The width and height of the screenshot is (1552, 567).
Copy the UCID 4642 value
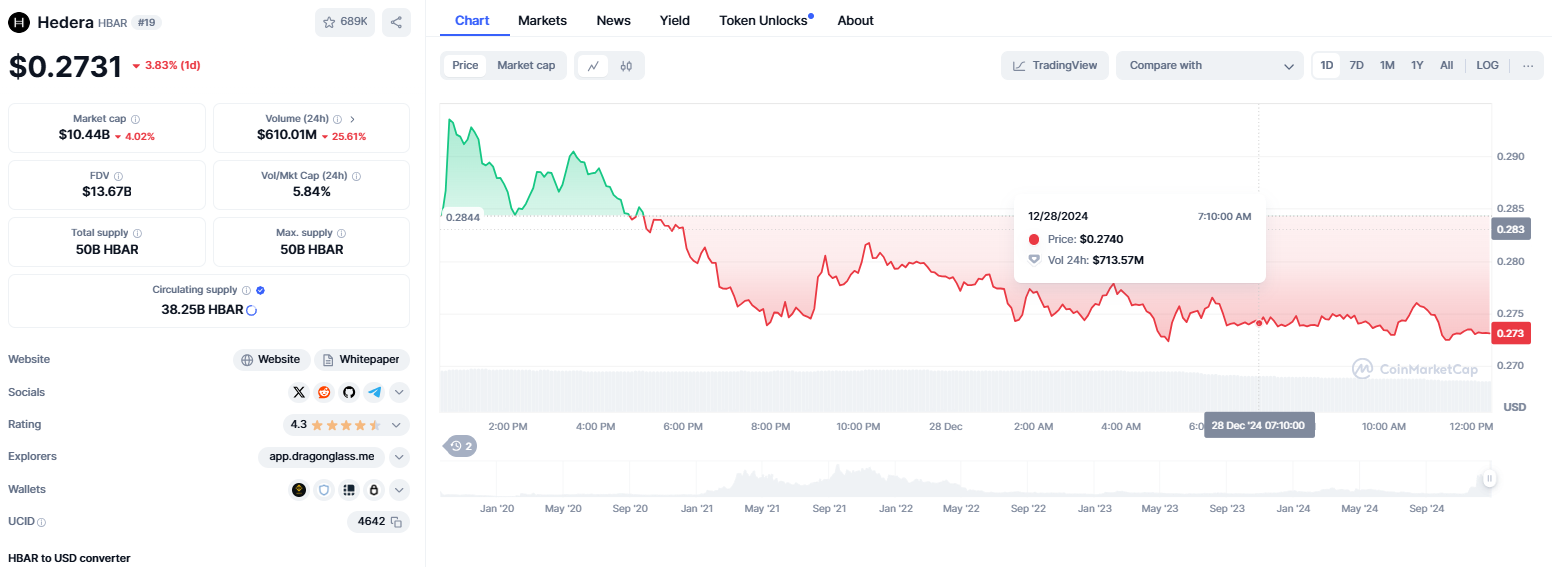coord(396,522)
